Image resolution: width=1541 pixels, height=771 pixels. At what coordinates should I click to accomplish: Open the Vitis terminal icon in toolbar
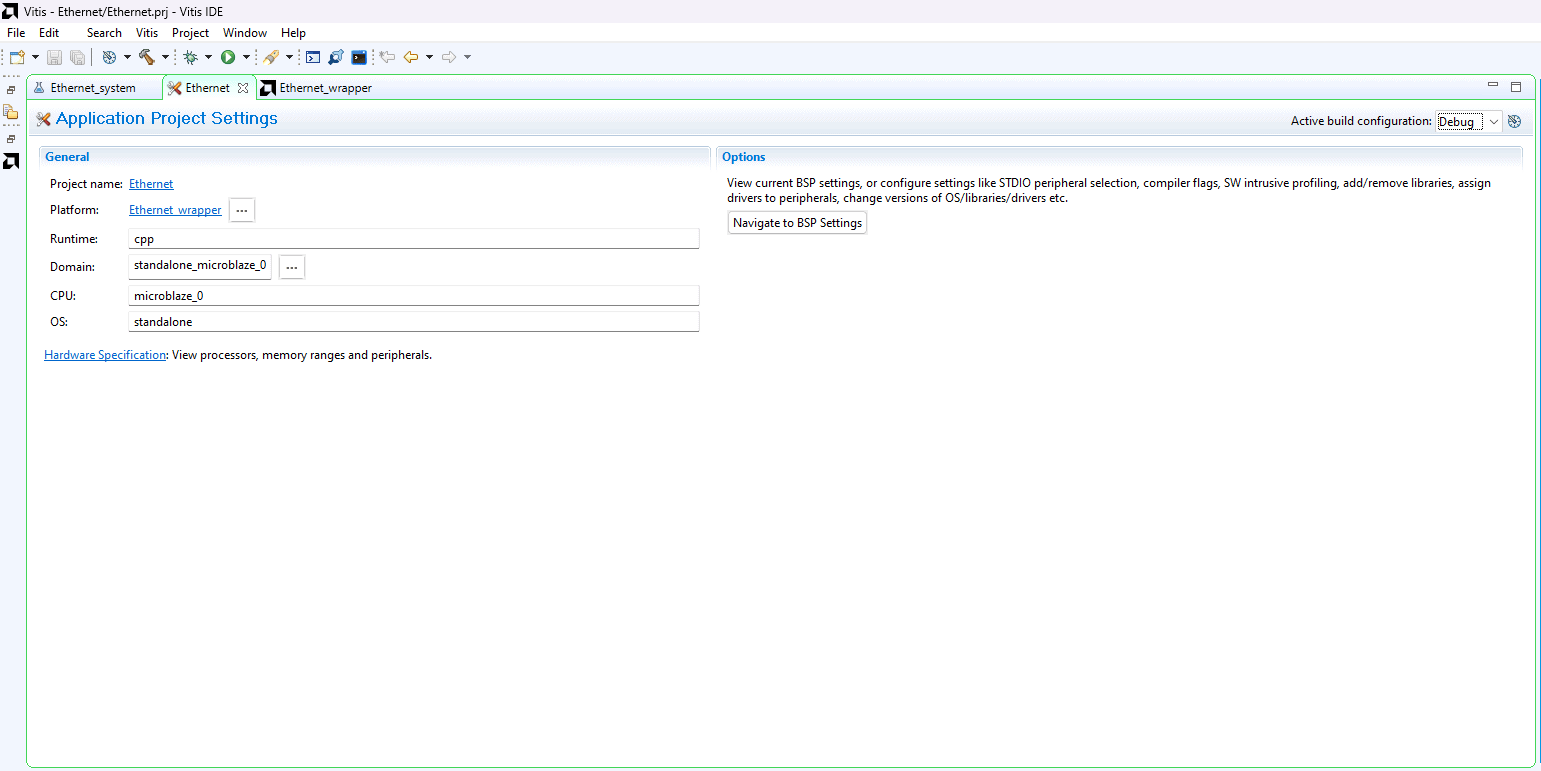coord(359,57)
